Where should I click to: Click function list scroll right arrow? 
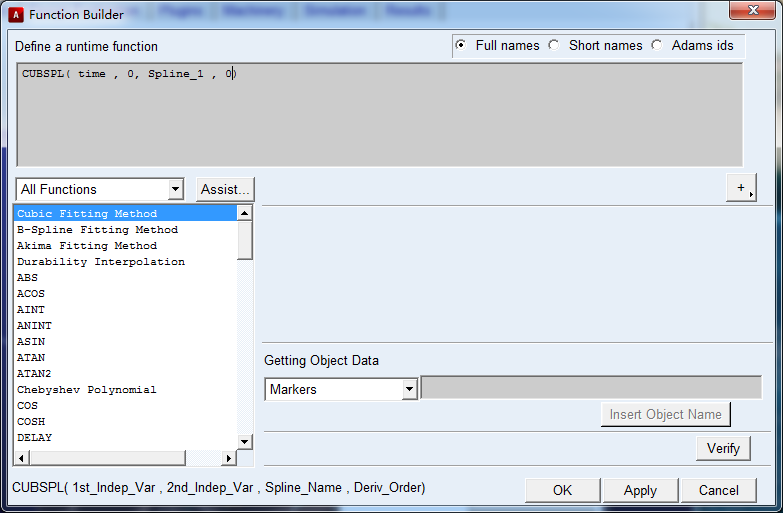(229, 458)
